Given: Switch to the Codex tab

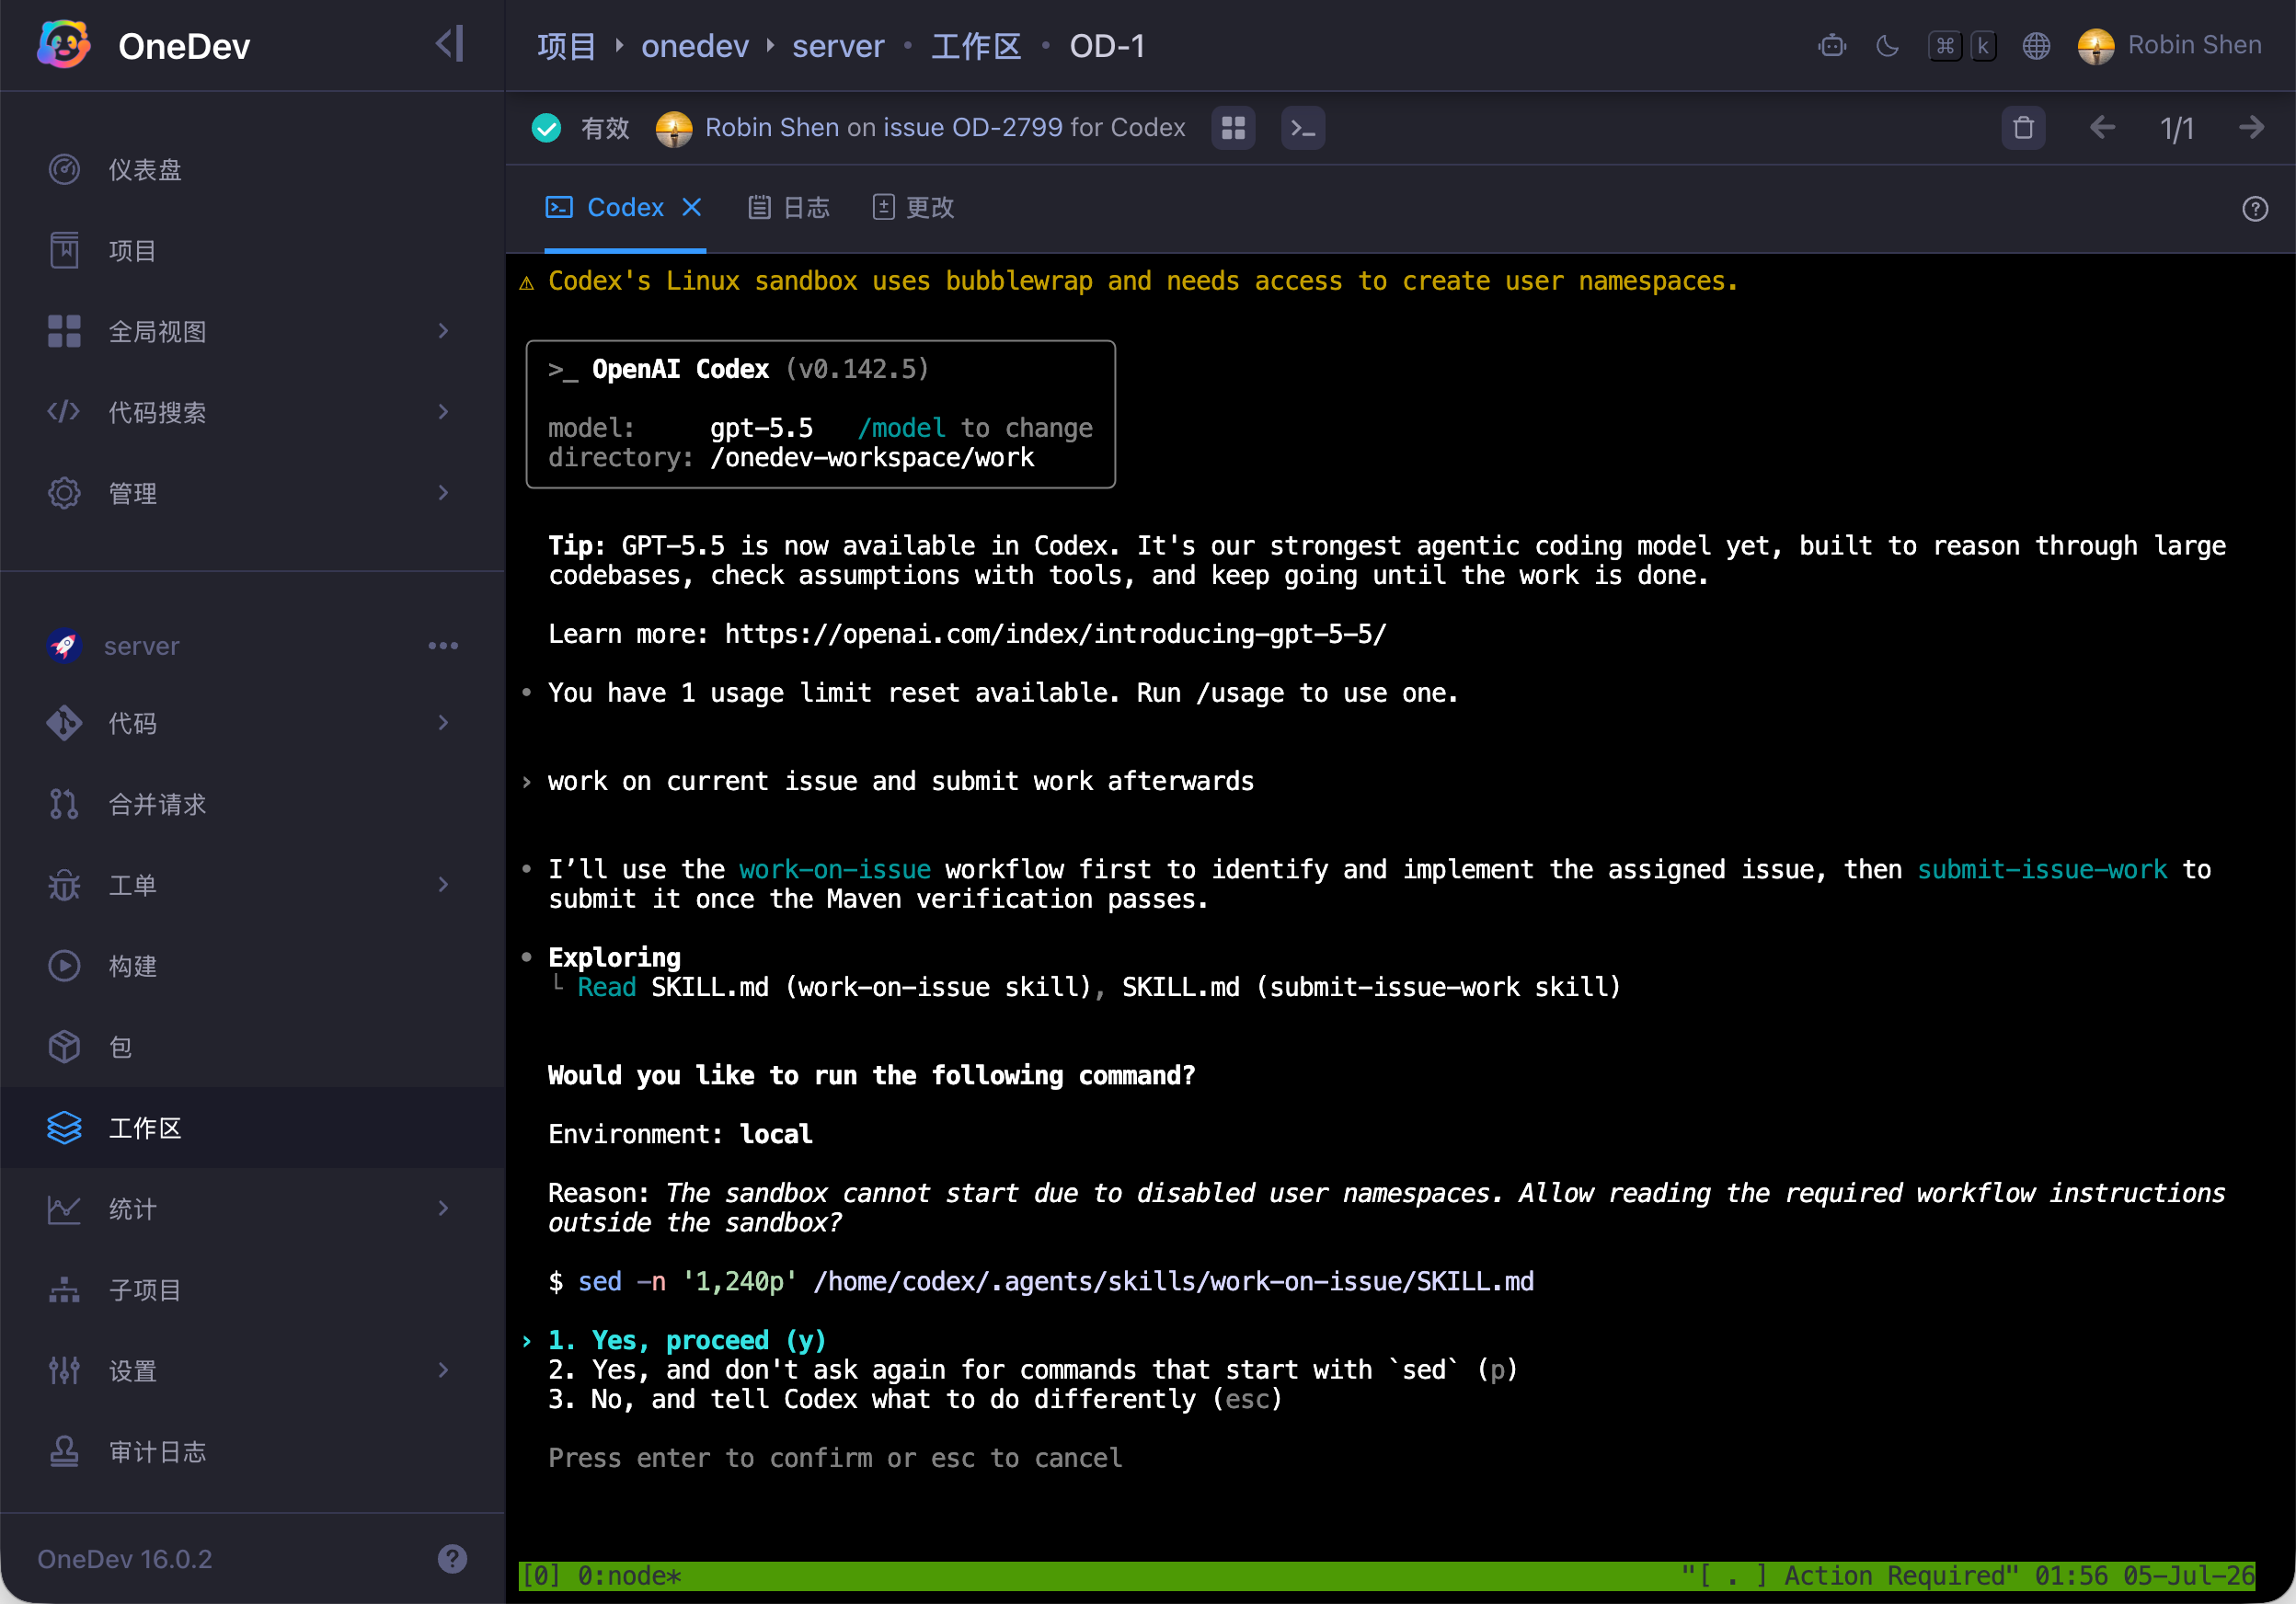Looking at the screenshot, I should pyautogui.click(x=606, y=207).
